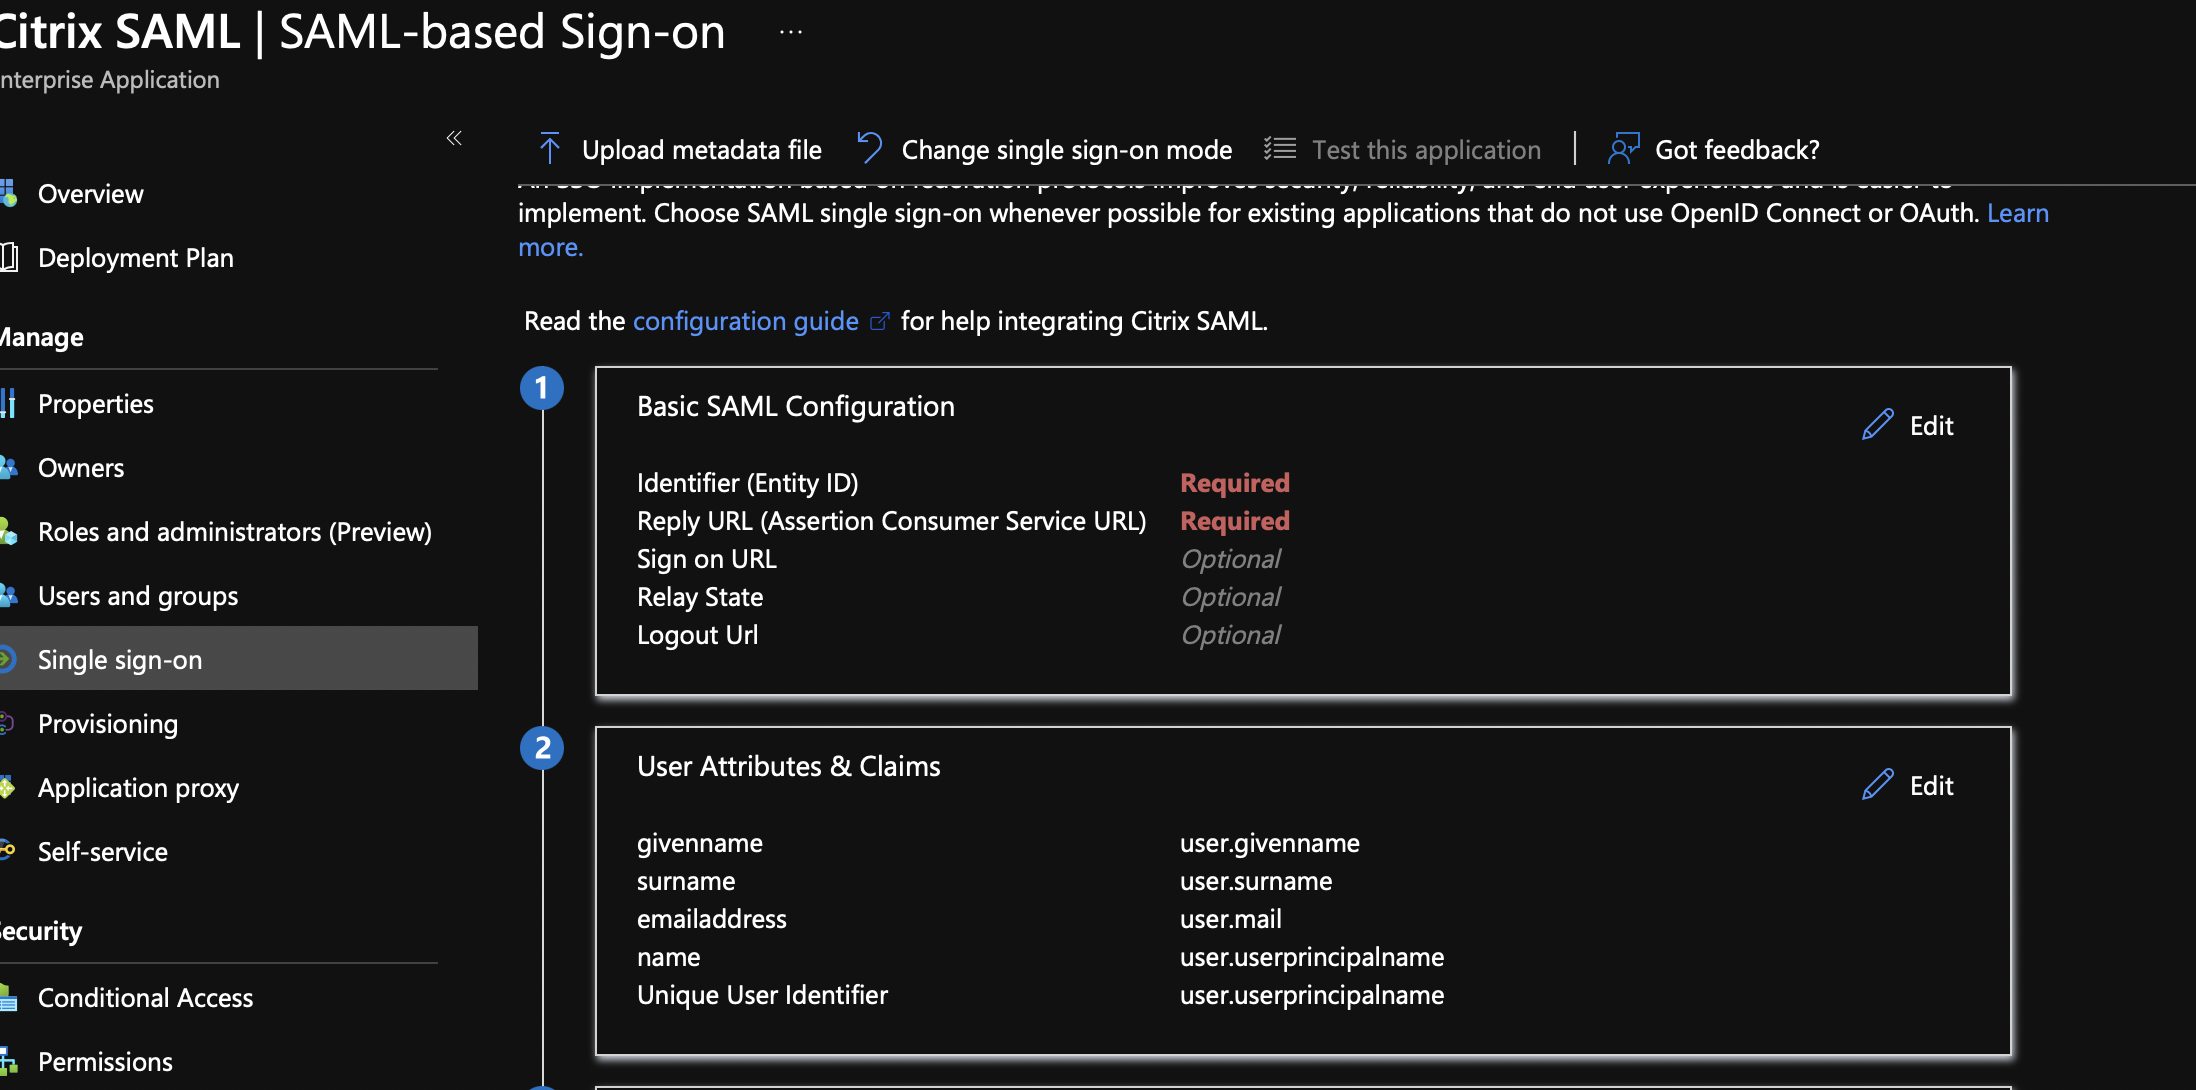Click the pencil icon in Basic SAML Configuration
Screen dimensions: 2196x1090
[x=1877, y=424]
